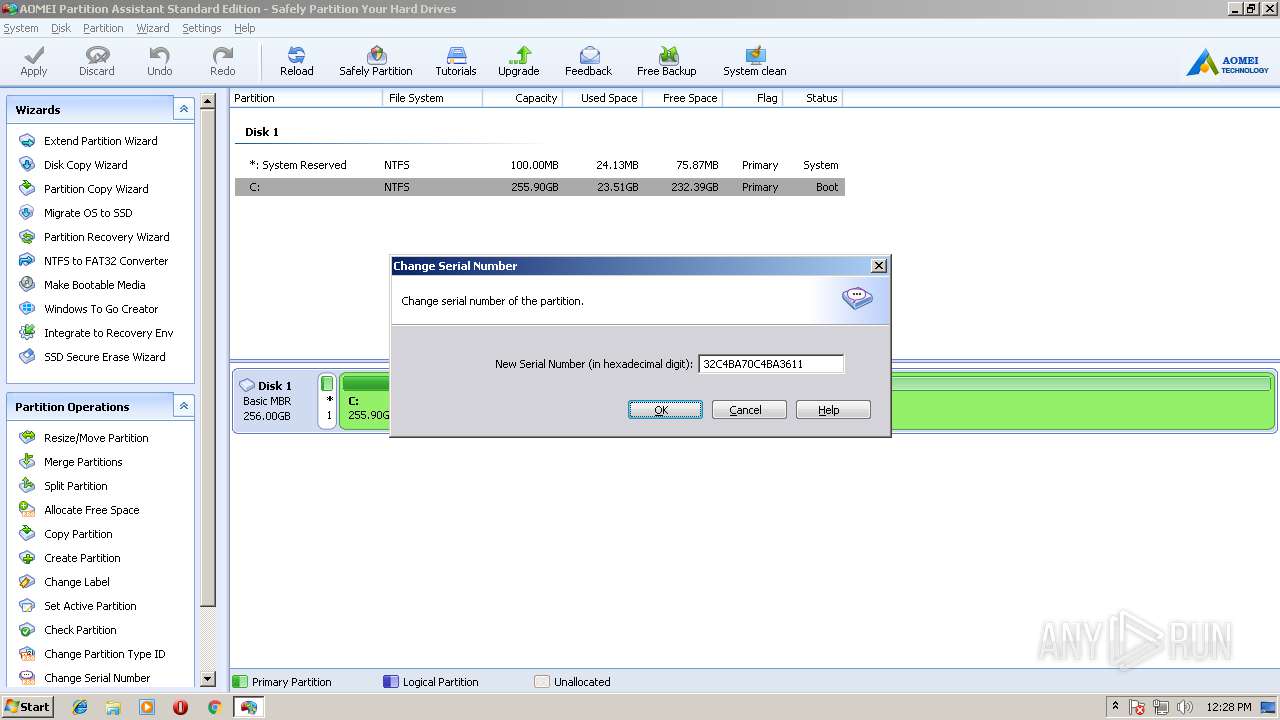Open the Partition menu

(x=103, y=28)
